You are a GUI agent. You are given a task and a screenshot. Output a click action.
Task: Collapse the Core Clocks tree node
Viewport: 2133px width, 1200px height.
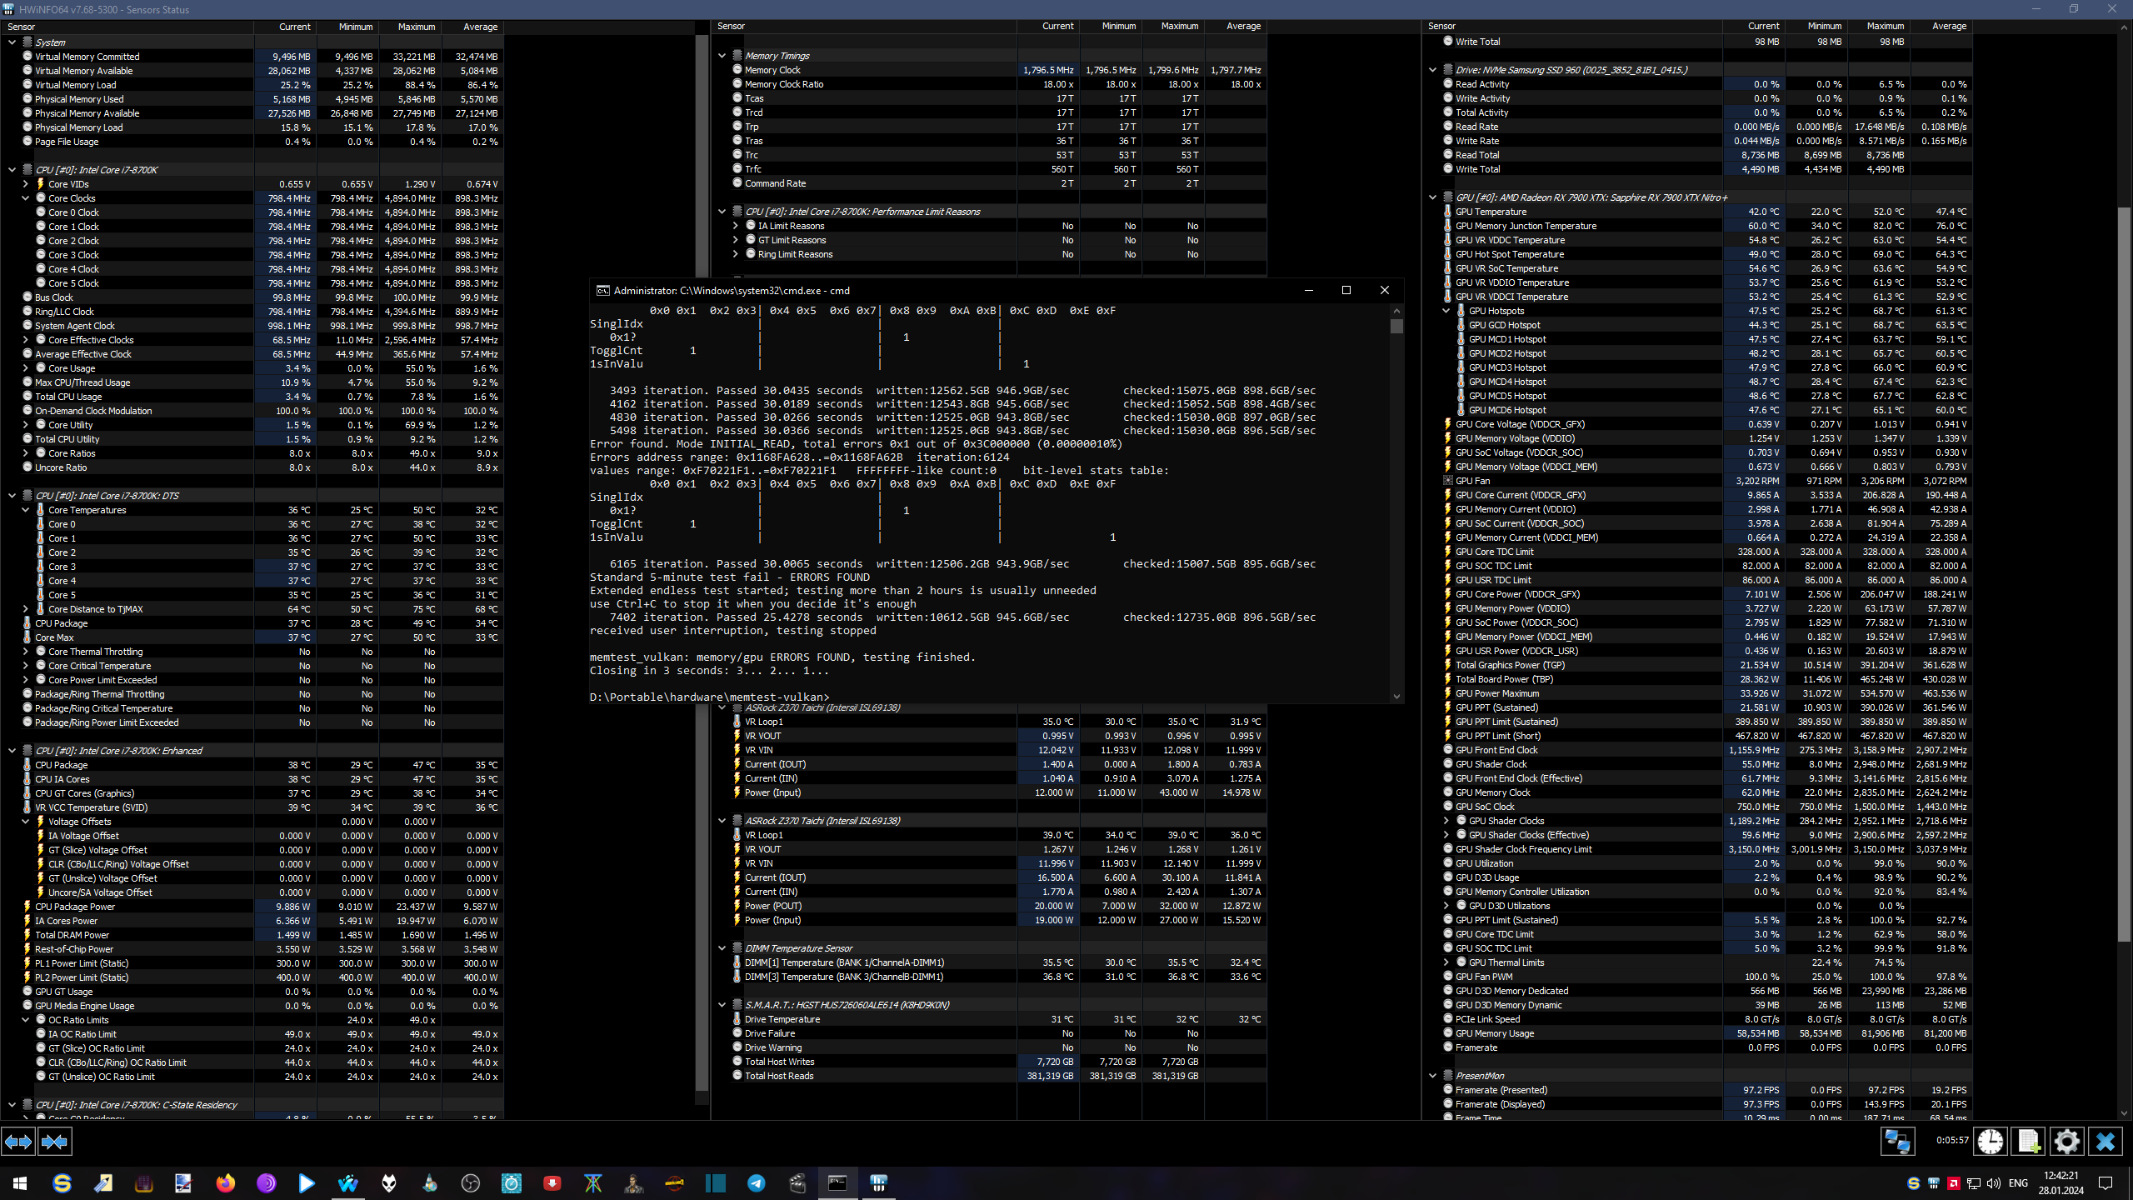pos(26,198)
